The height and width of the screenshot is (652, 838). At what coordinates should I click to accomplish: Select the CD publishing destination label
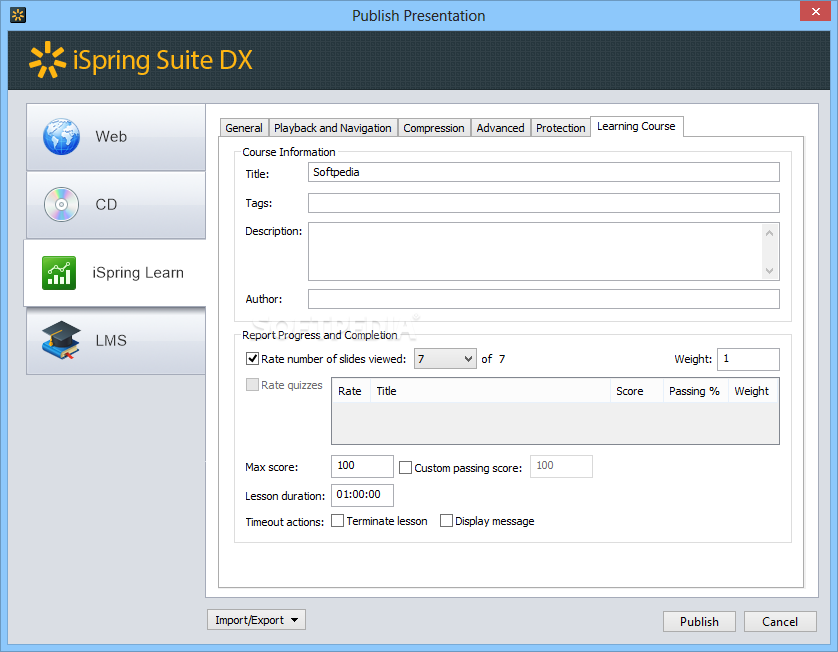(106, 205)
